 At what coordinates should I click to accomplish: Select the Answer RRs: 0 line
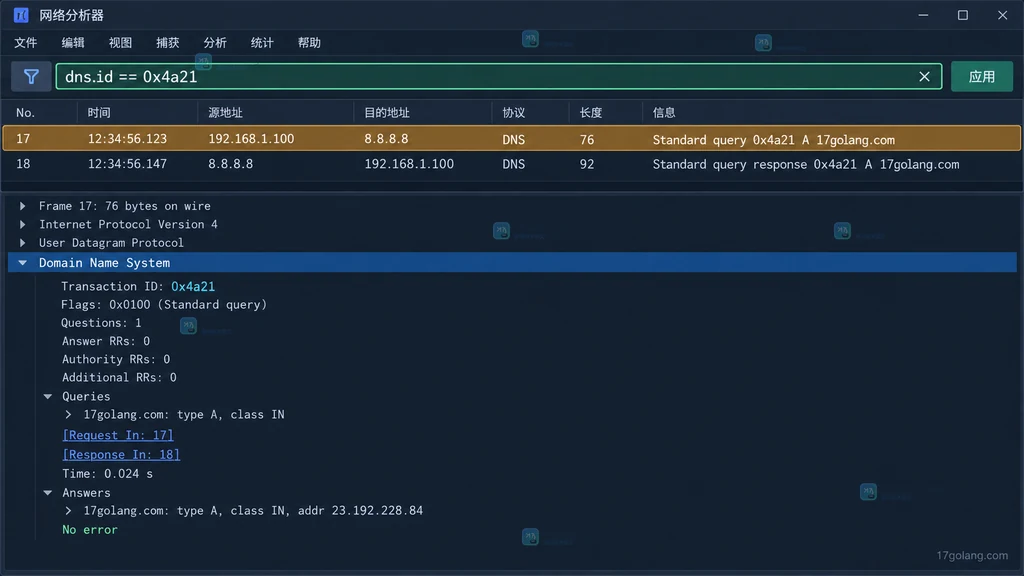[106, 341]
